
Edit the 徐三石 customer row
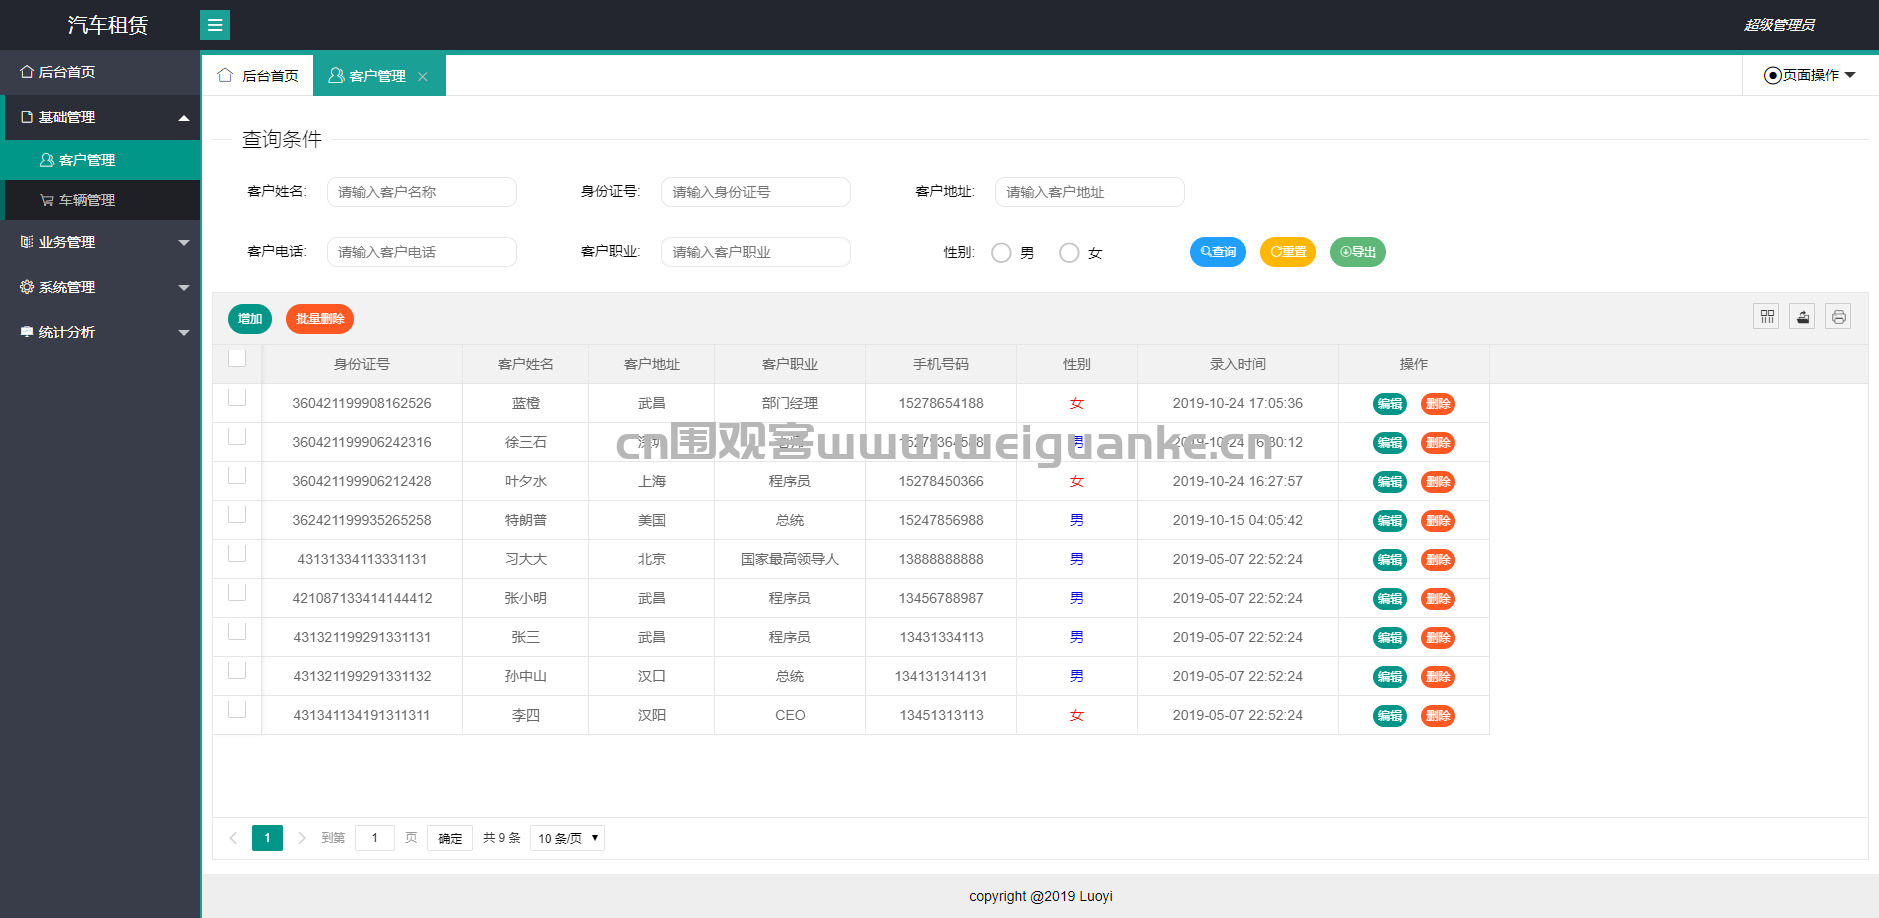[x=1390, y=443]
